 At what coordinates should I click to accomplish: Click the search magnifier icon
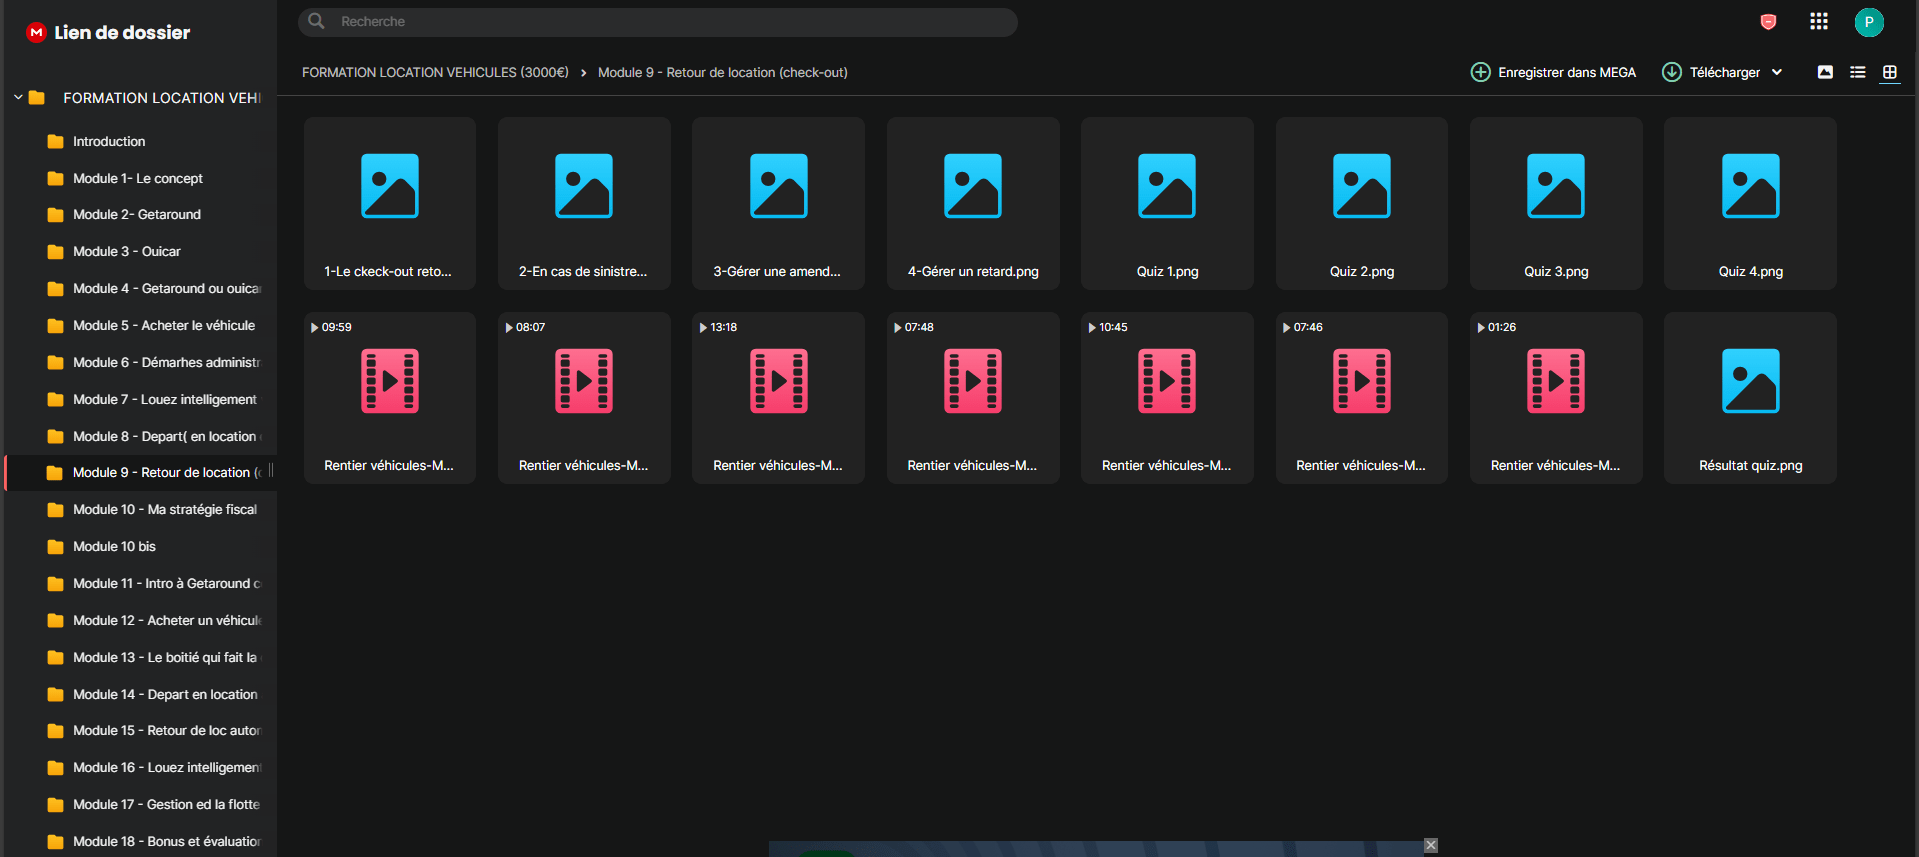(316, 21)
